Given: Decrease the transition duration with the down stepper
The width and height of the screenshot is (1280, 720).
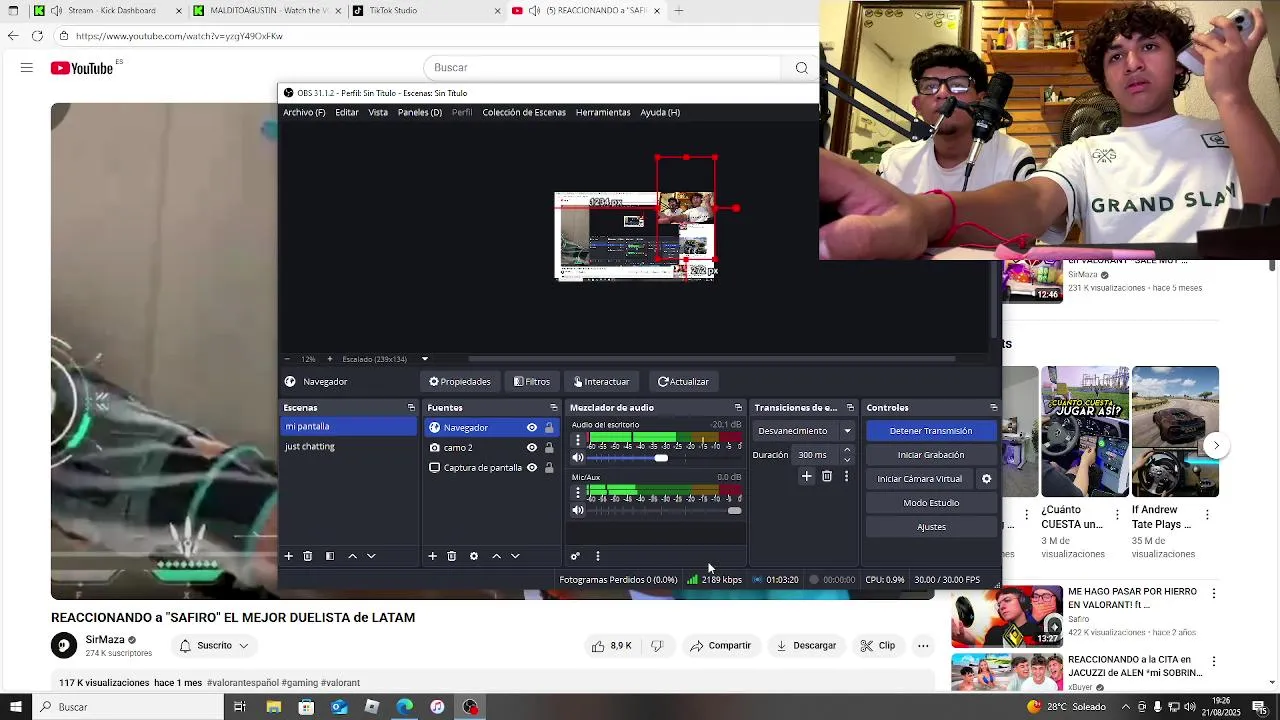Looking at the screenshot, I should [847, 460].
